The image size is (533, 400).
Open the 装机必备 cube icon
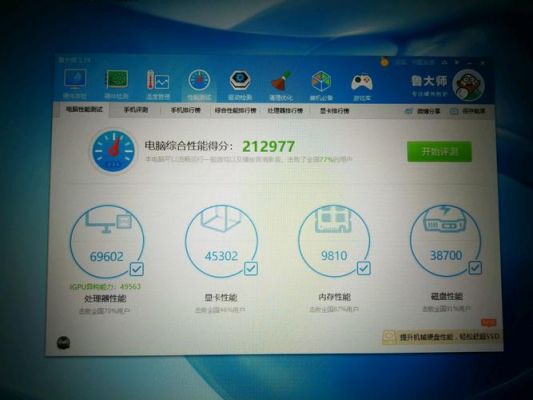click(x=321, y=82)
